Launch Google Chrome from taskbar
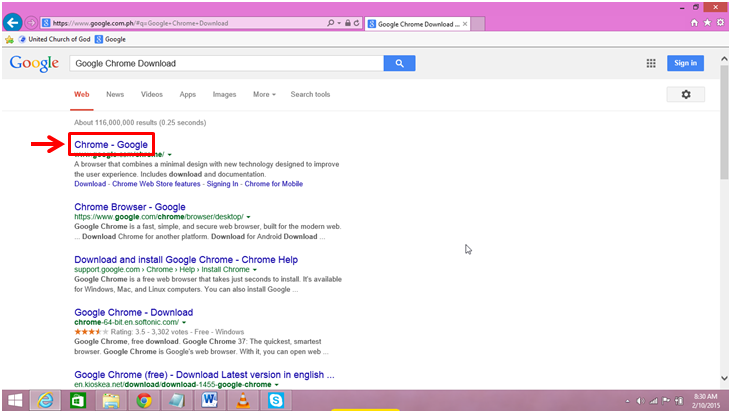This screenshot has height=412, width=730. [144, 400]
